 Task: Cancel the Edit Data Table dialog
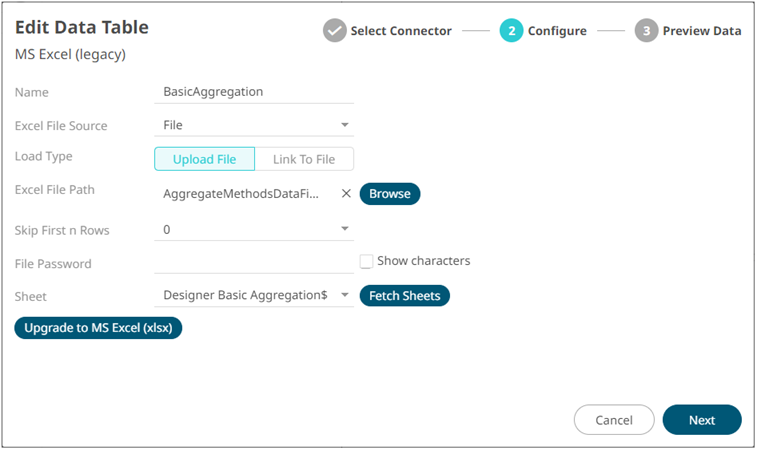[614, 420]
